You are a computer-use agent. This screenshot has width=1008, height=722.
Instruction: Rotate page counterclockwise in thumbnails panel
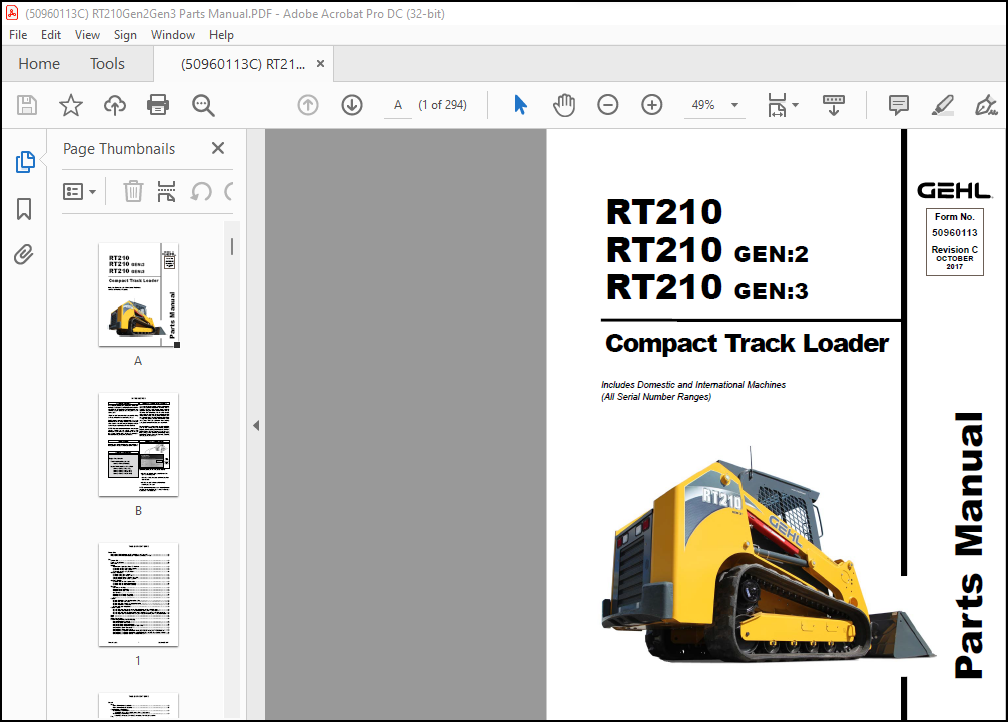201,192
